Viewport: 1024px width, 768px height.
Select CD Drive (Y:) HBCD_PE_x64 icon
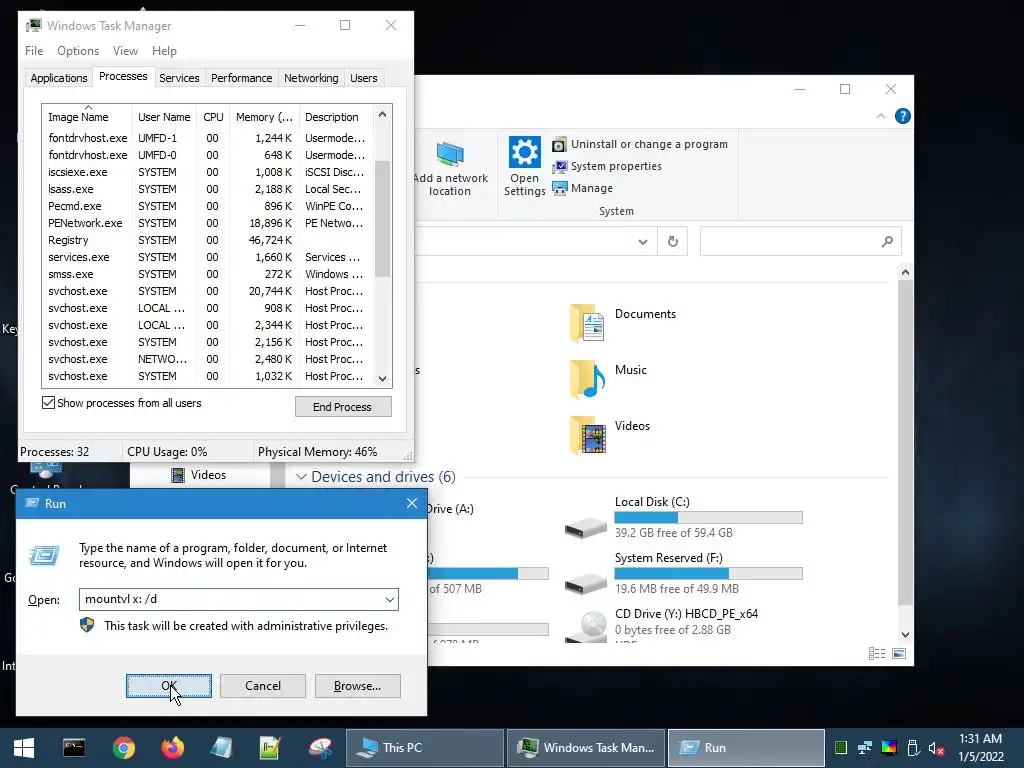(x=586, y=627)
